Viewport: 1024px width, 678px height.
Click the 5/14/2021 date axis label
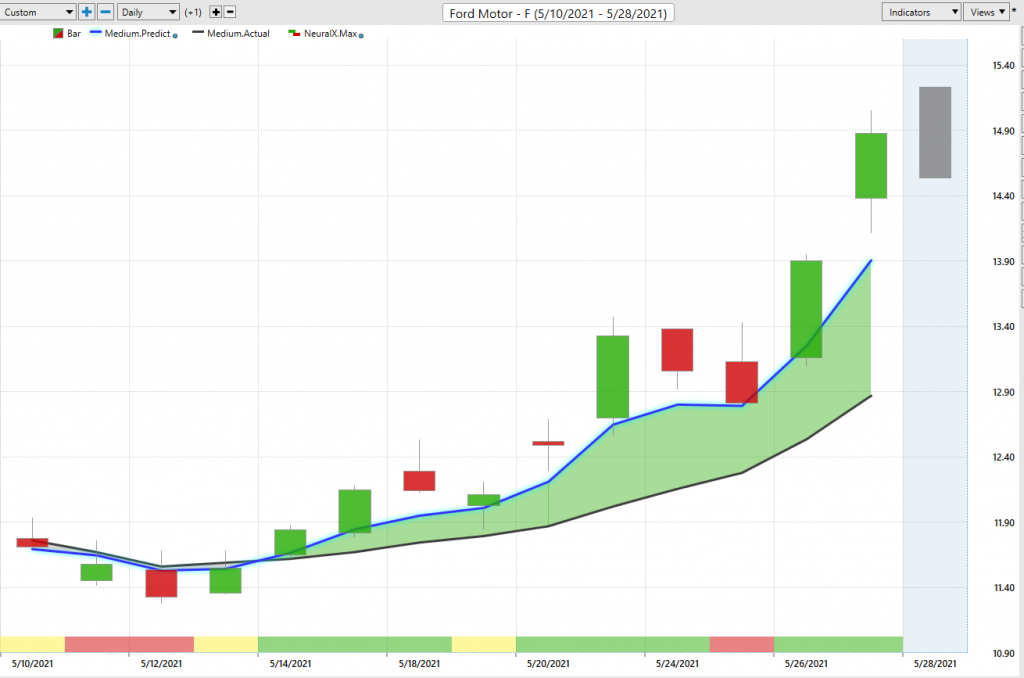(x=290, y=664)
